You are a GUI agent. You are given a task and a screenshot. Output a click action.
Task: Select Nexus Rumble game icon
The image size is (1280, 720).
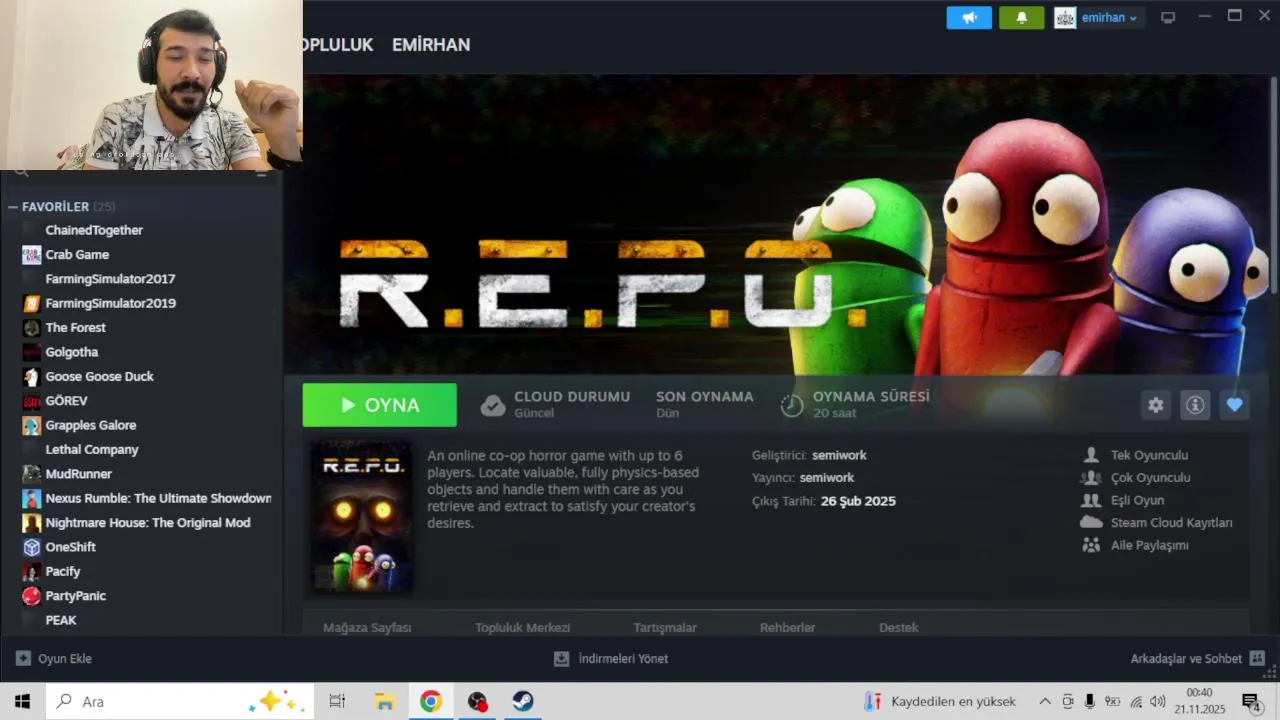(32, 498)
